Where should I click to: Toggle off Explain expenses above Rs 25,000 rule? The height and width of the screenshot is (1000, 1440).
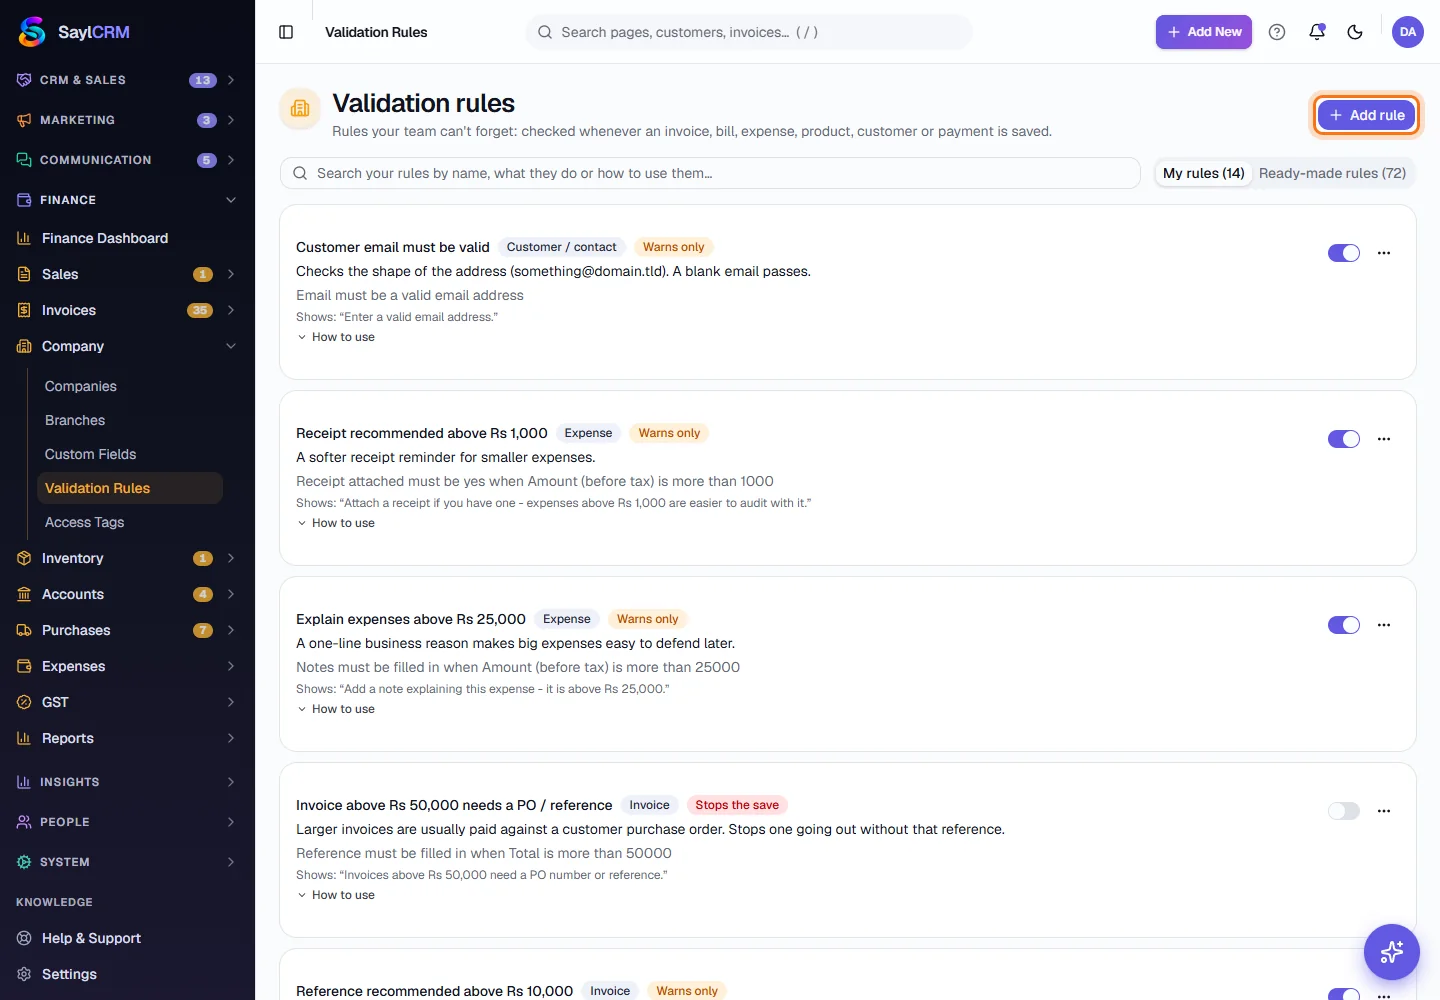click(1344, 625)
